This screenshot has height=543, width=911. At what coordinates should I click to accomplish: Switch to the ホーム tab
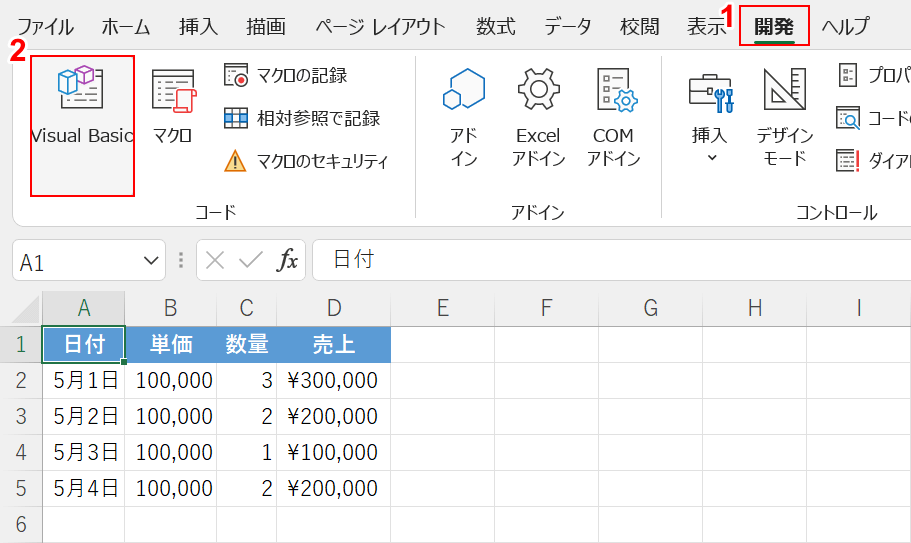(126, 26)
